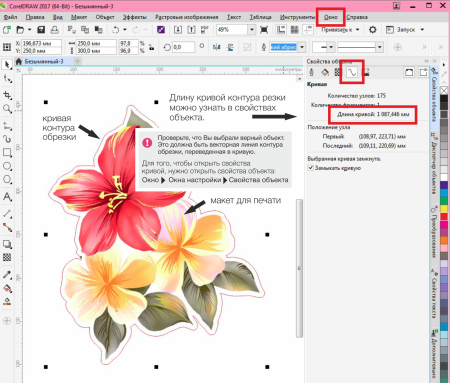Open the Привязать к dropdown
Image resolution: width=450 pixels, height=383 pixels.
(340, 30)
